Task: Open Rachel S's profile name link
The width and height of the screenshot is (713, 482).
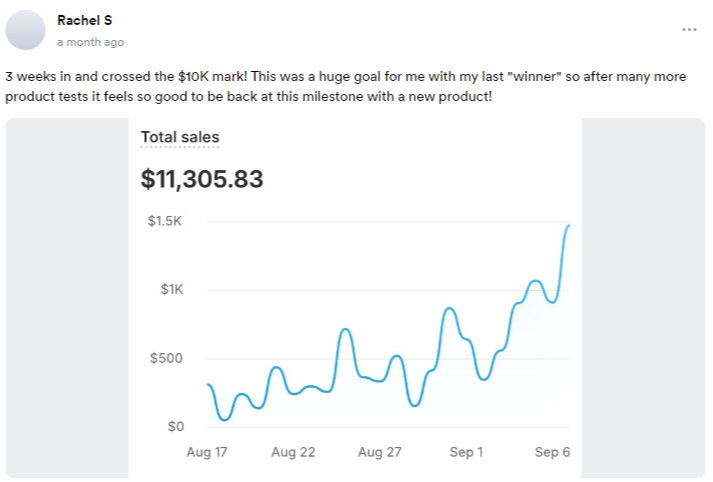Action: (84, 20)
